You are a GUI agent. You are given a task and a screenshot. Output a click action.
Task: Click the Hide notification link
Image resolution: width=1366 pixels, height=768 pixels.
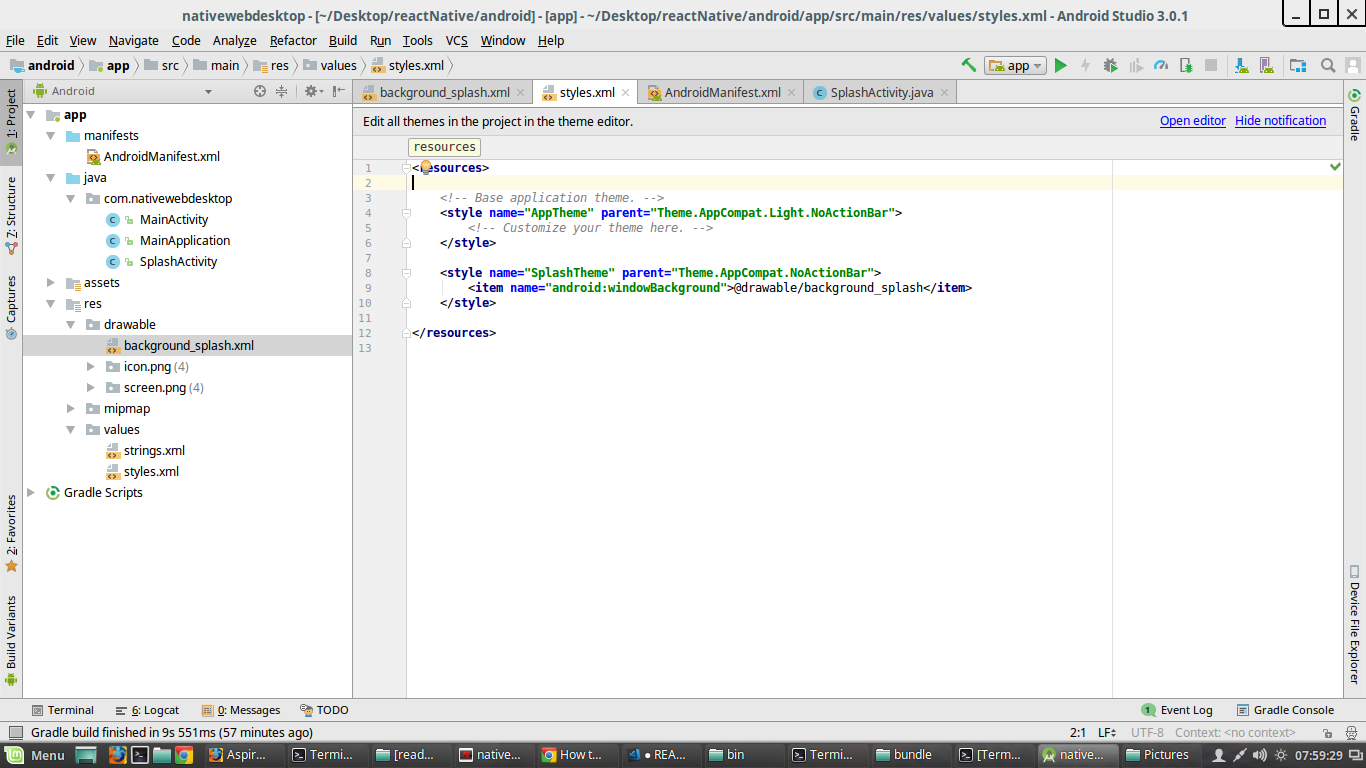[1280, 121]
